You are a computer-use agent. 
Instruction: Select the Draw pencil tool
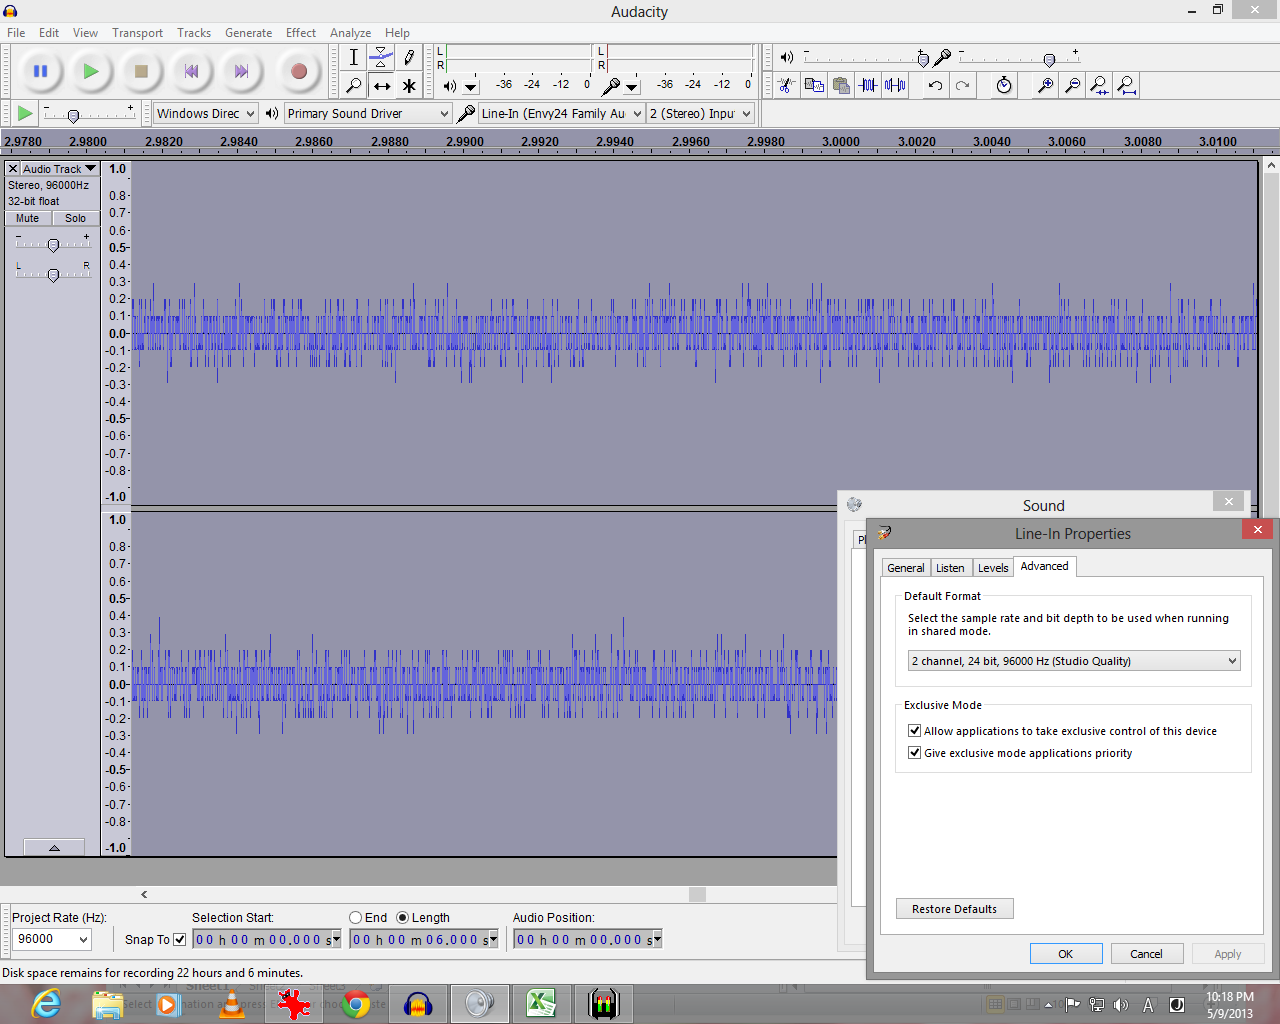pyautogui.click(x=409, y=58)
